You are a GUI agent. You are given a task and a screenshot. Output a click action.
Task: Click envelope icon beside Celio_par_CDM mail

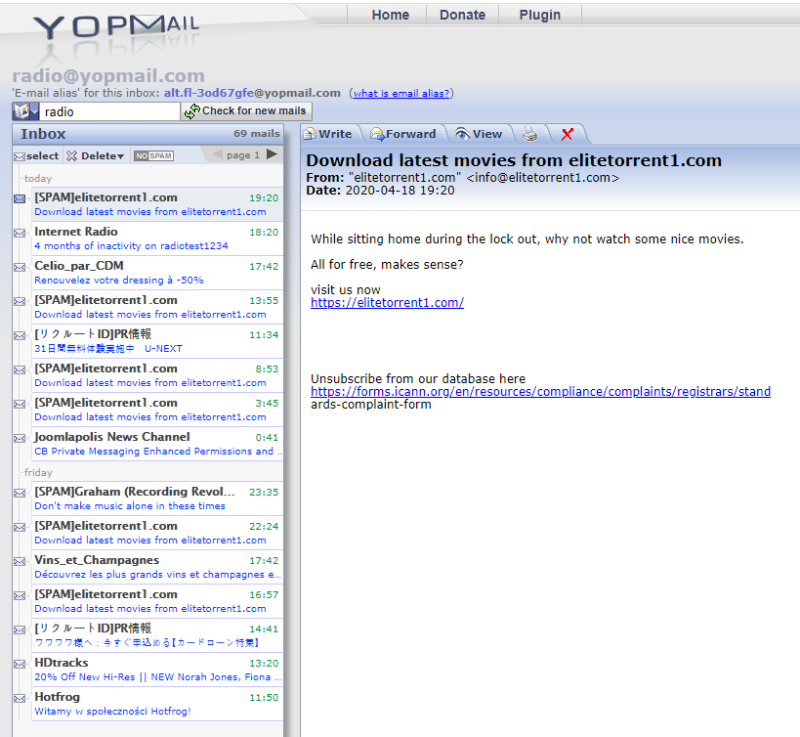(x=20, y=267)
